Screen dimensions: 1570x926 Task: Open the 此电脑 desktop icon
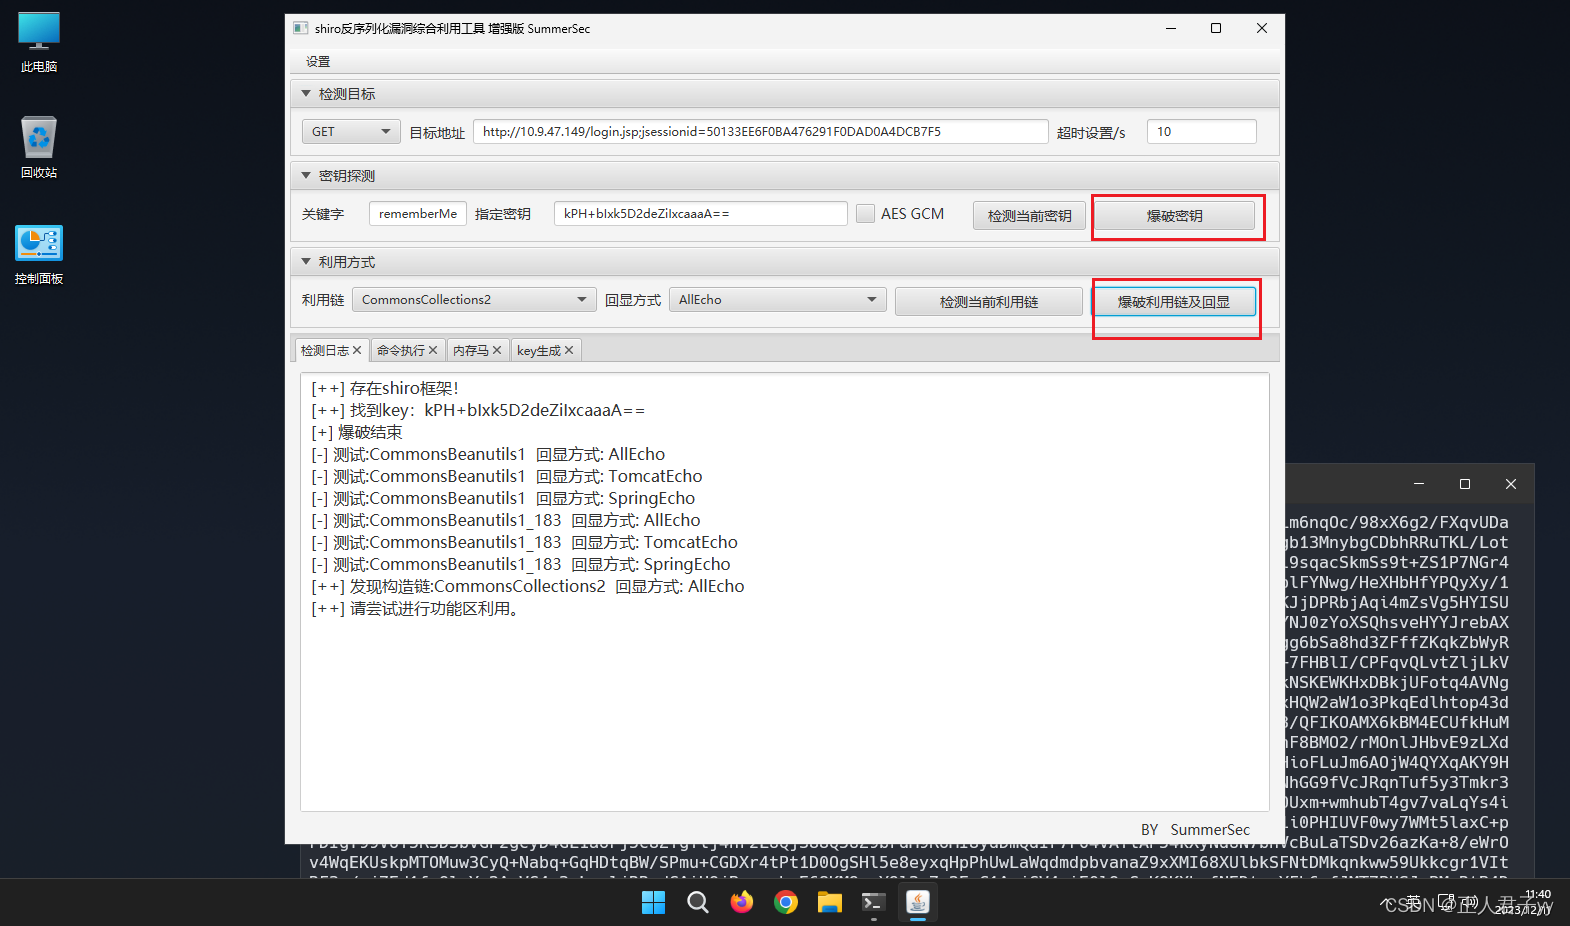tap(39, 42)
